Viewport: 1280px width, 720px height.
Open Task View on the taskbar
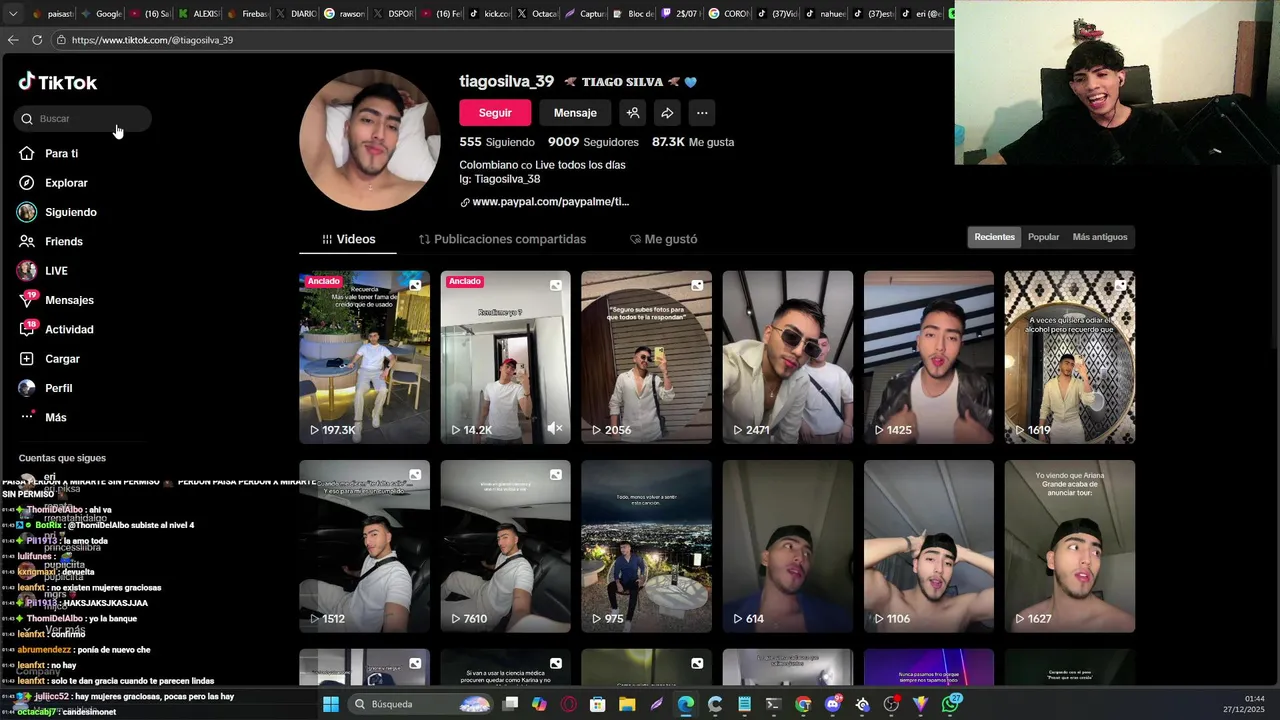point(510,704)
